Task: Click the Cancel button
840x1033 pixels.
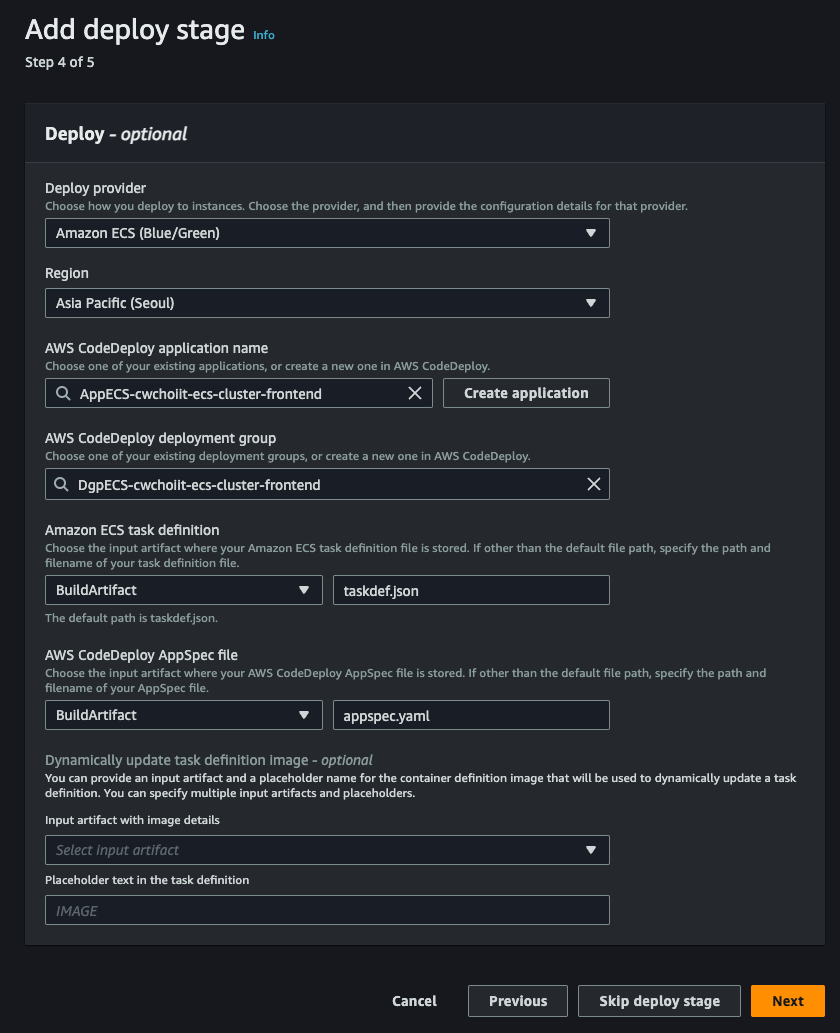Action: pos(414,1001)
